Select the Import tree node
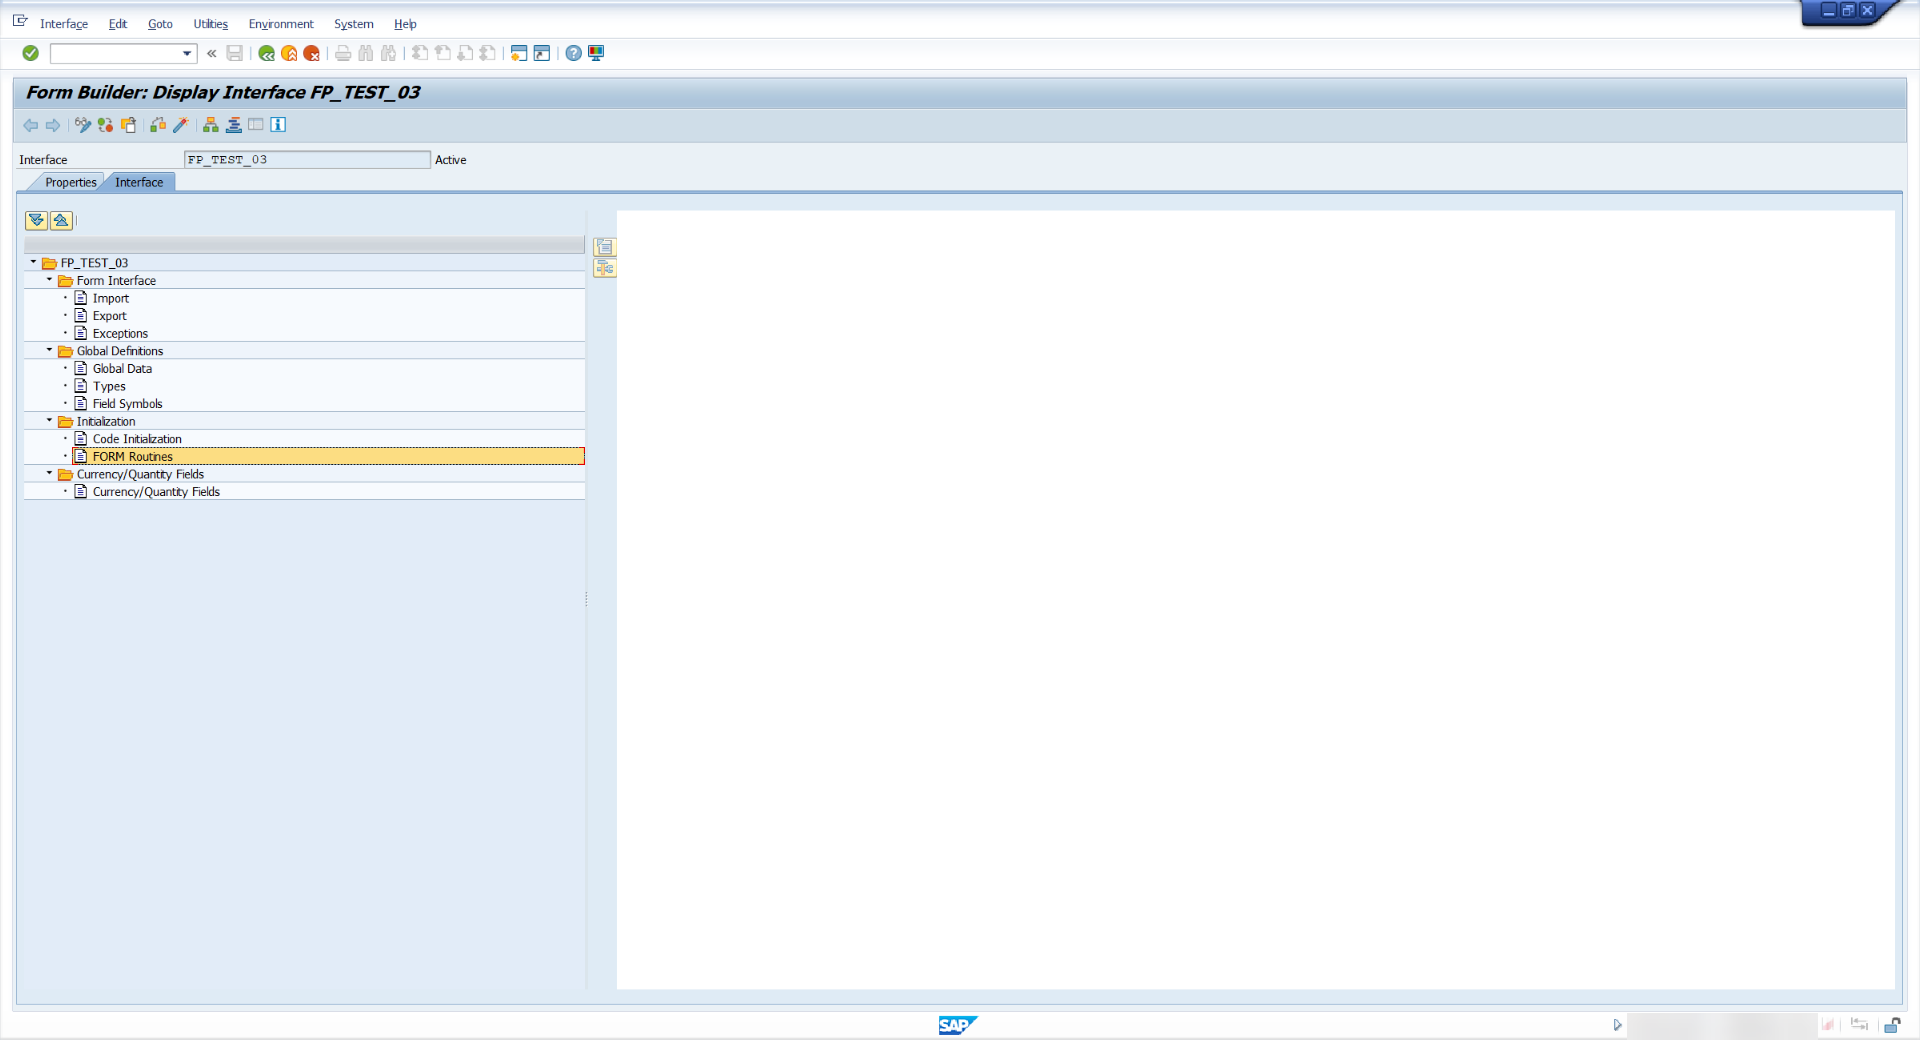 coord(111,298)
